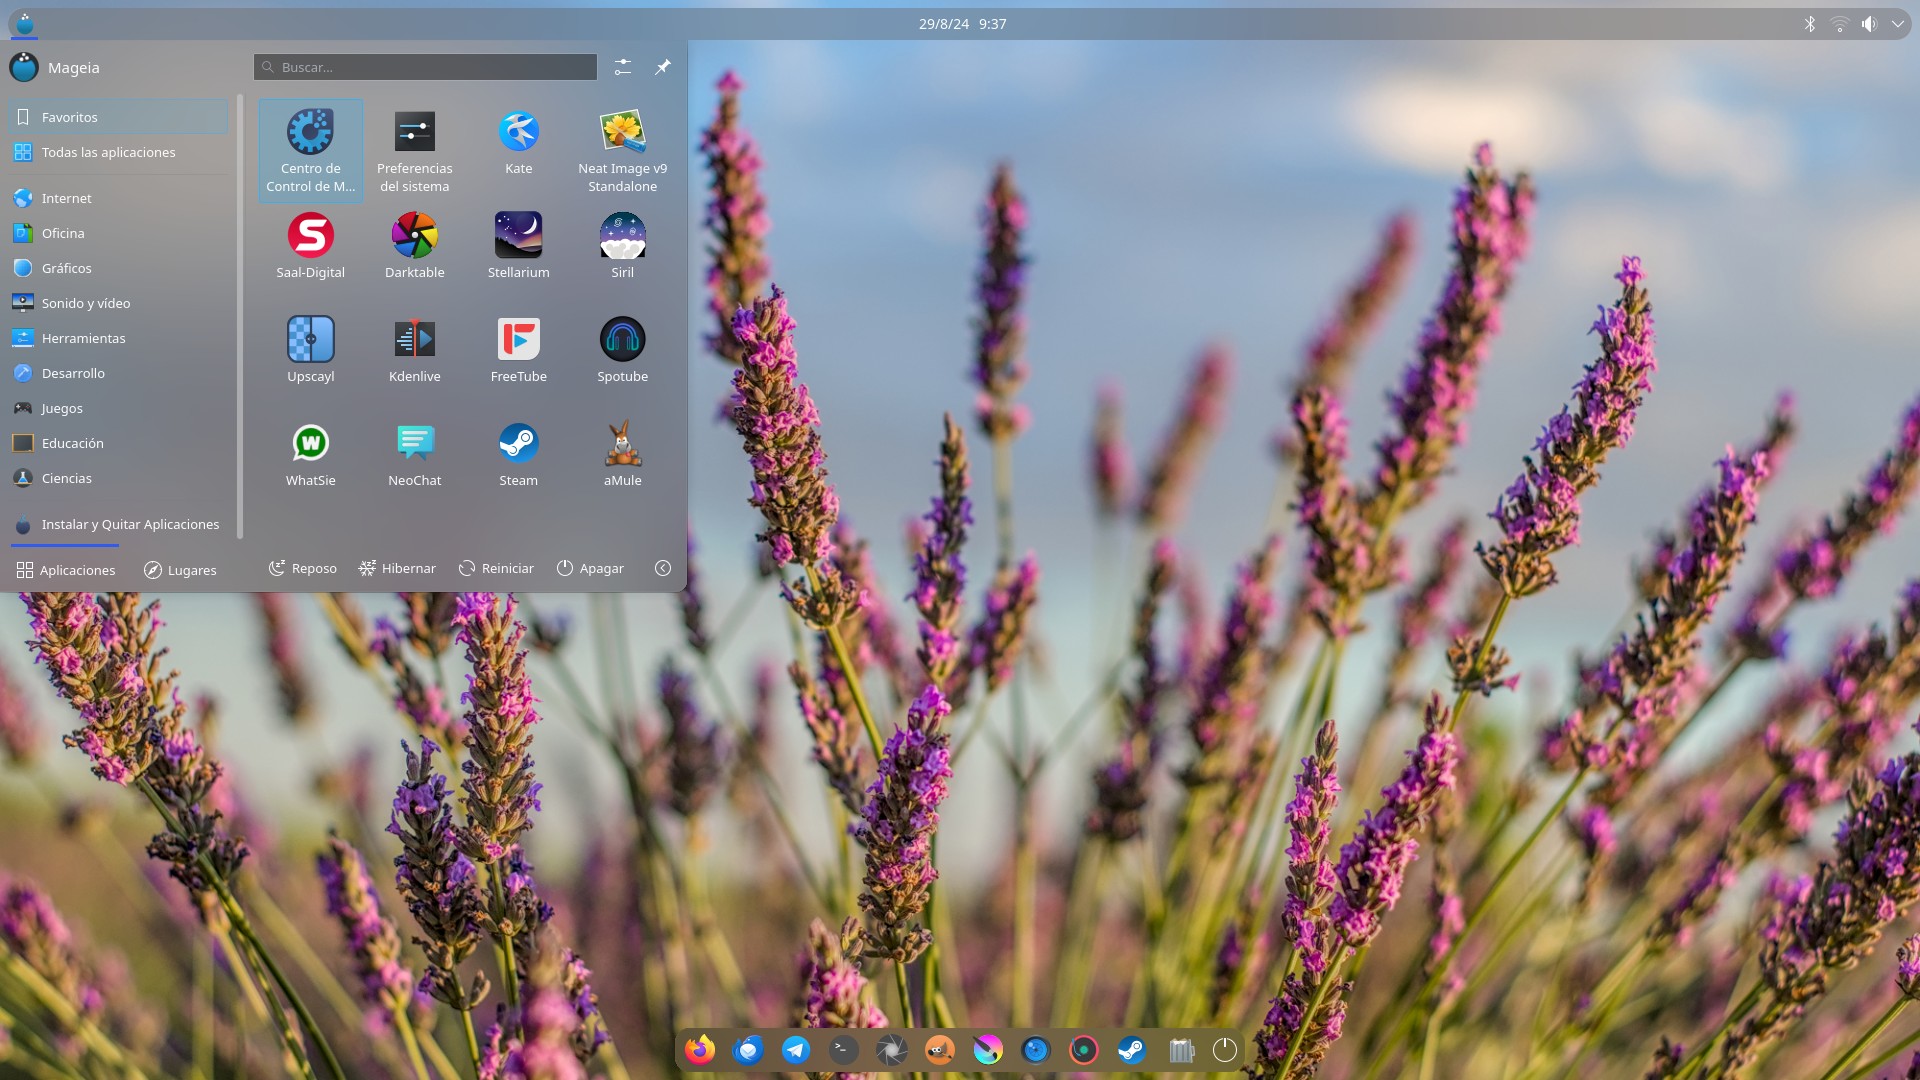This screenshot has width=1920, height=1080.
Task: Open Instalar y Quitar Aplicaciones
Action: point(118,524)
